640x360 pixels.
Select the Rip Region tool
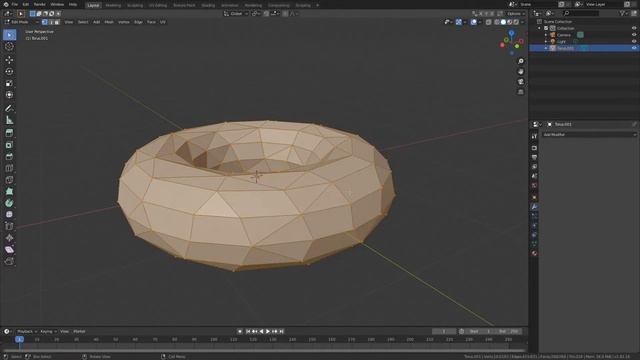click(9, 261)
